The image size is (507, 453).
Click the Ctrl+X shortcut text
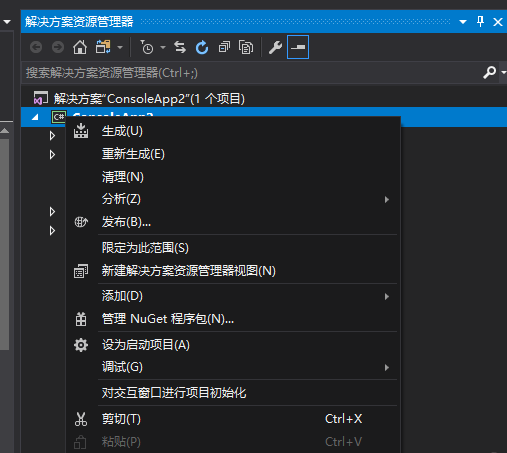click(343, 419)
